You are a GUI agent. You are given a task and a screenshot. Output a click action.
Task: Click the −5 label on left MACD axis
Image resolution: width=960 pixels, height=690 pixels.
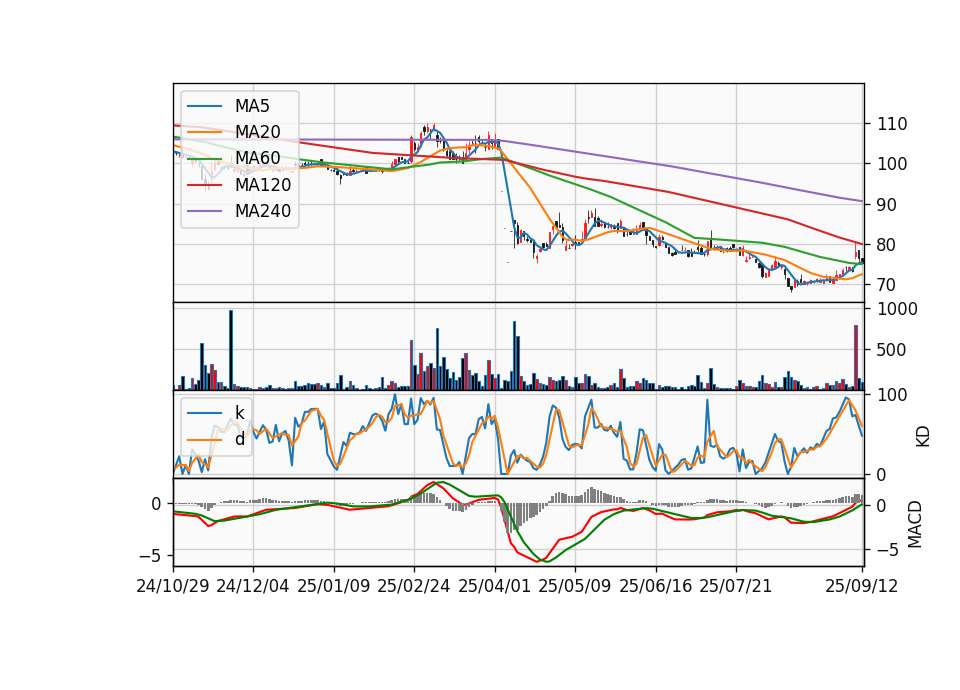pyautogui.click(x=150, y=556)
